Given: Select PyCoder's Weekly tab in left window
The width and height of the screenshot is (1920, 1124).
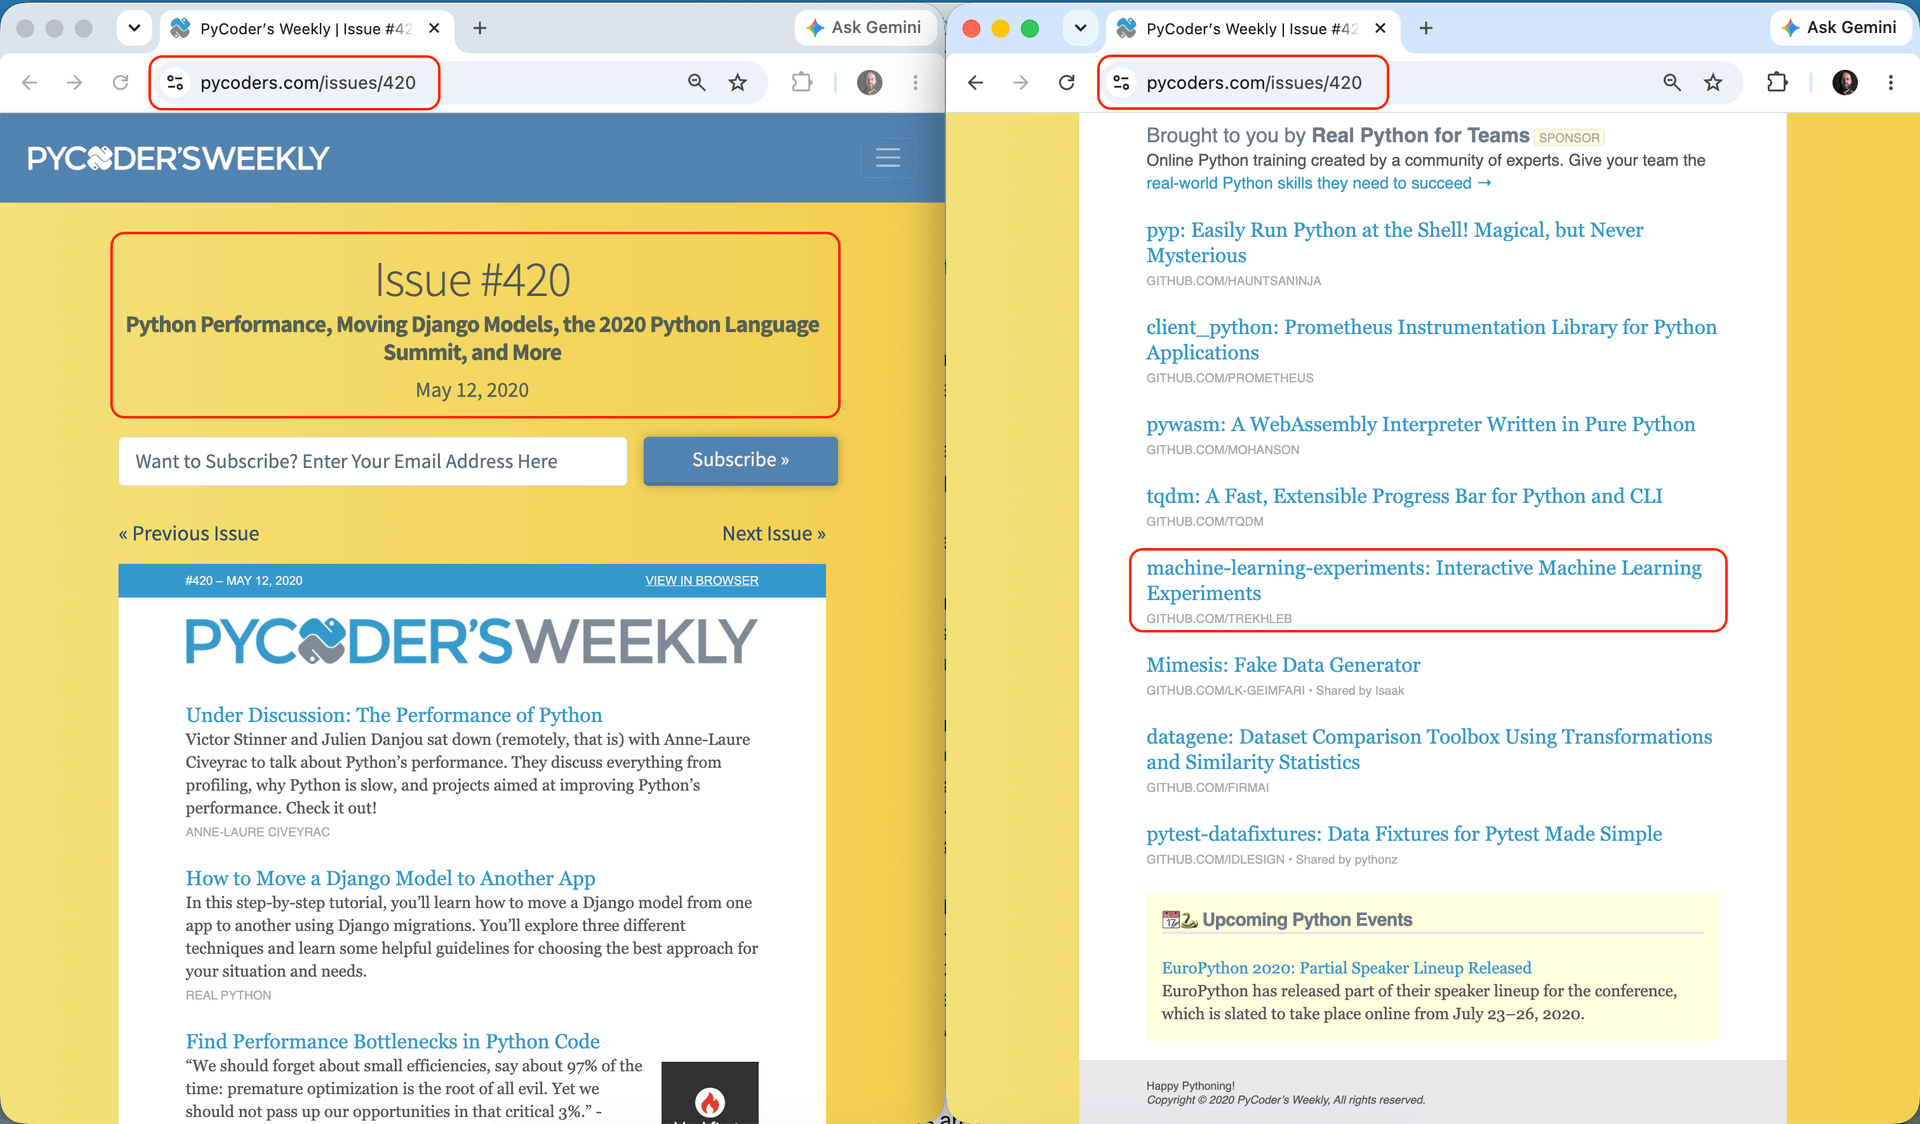Looking at the screenshot, I should coord(306,28).
